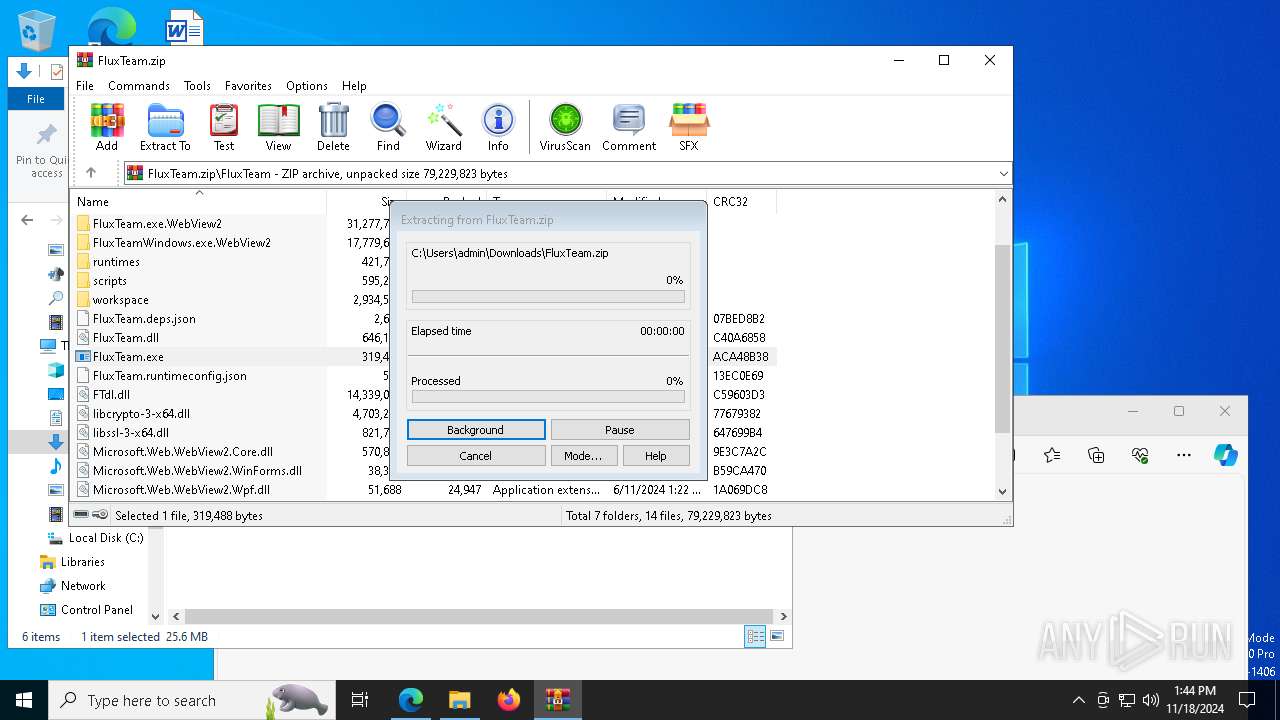Open Local Disk (C:) in Explorer pane
This screenshot has height=720, width=1280.
(x=105, y=538)
